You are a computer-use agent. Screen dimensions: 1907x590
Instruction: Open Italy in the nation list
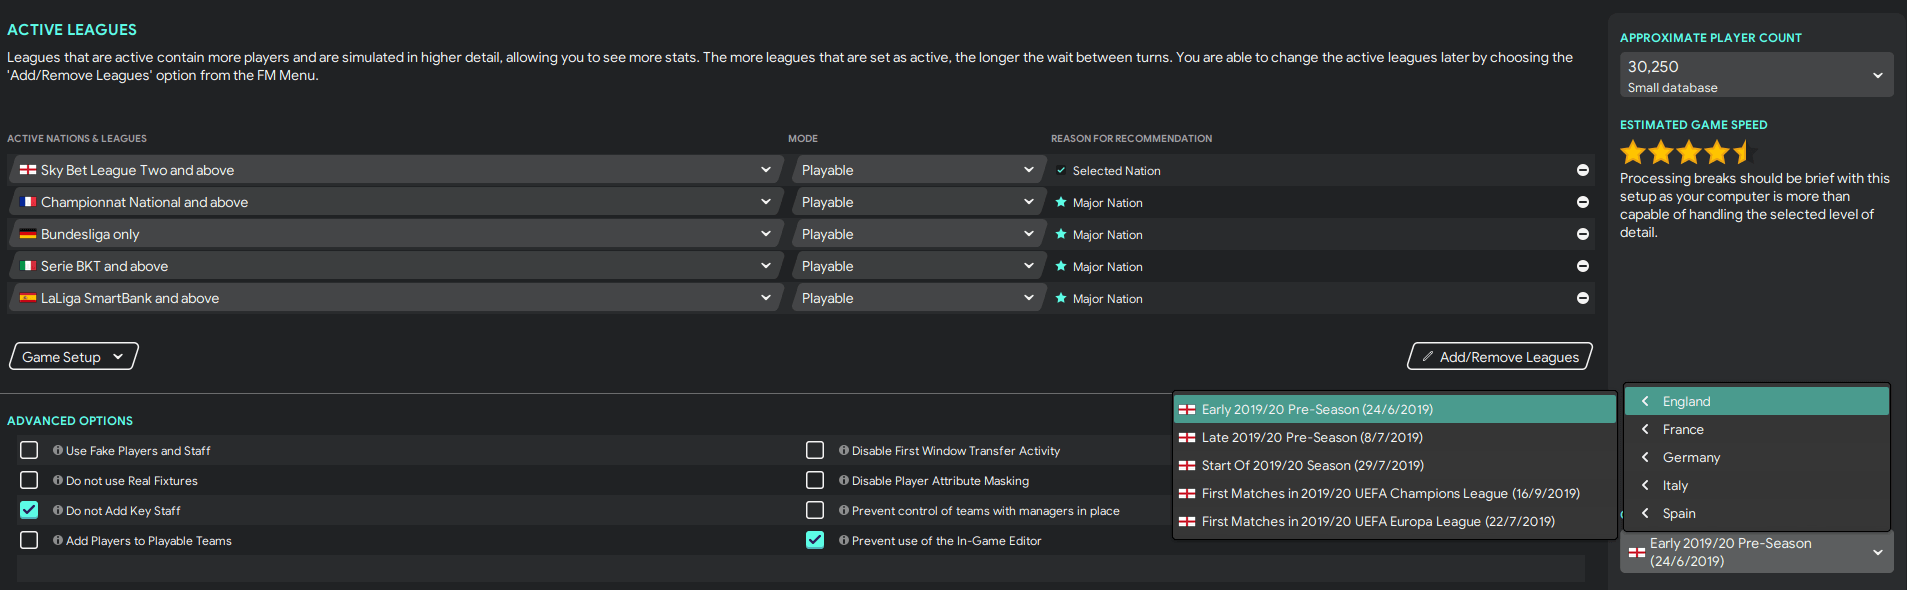1756,485
